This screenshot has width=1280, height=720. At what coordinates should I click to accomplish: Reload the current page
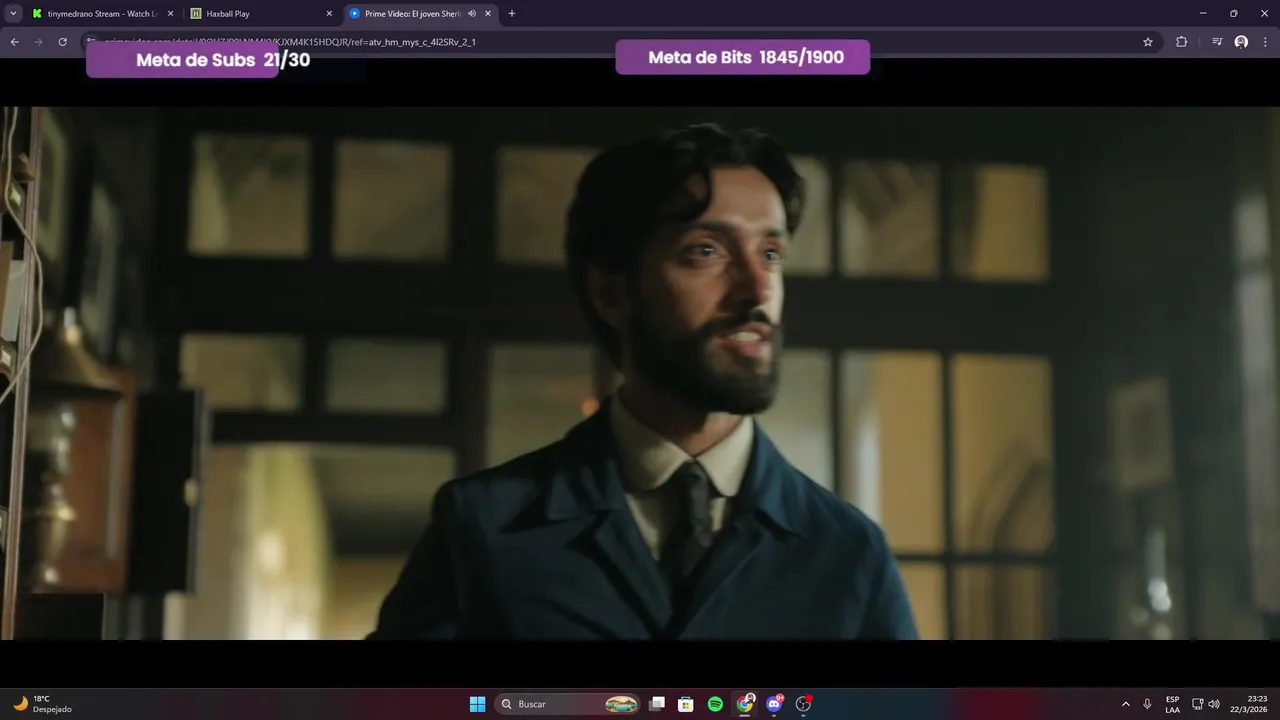click(x=63, y=42)
